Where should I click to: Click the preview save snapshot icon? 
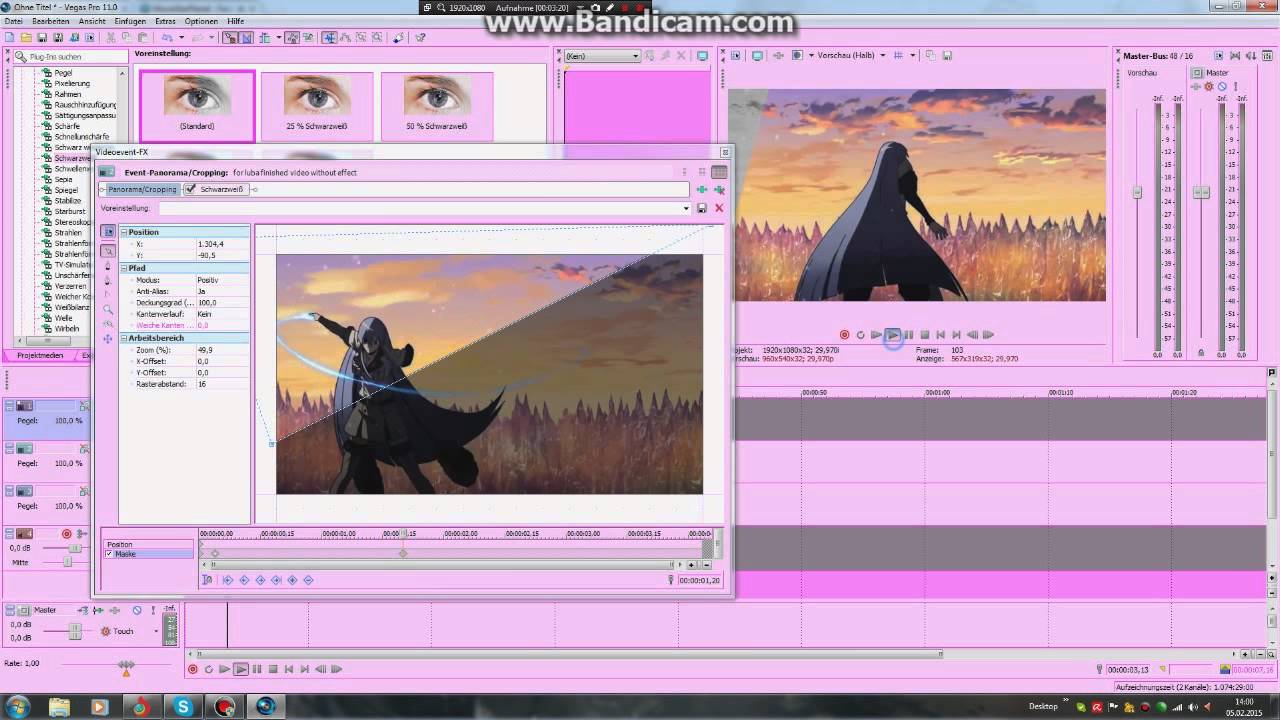tap(948, 56)
